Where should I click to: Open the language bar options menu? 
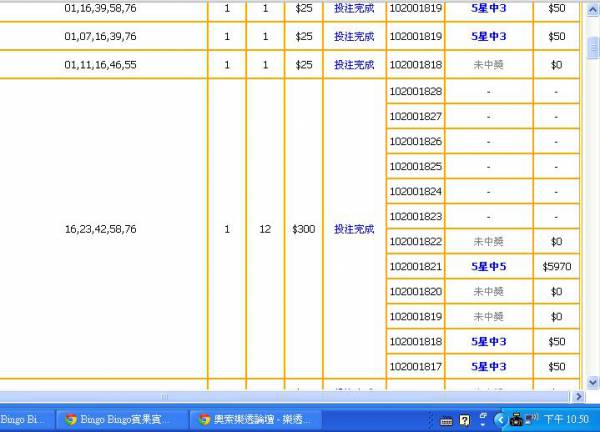click(x=482, y=418)
